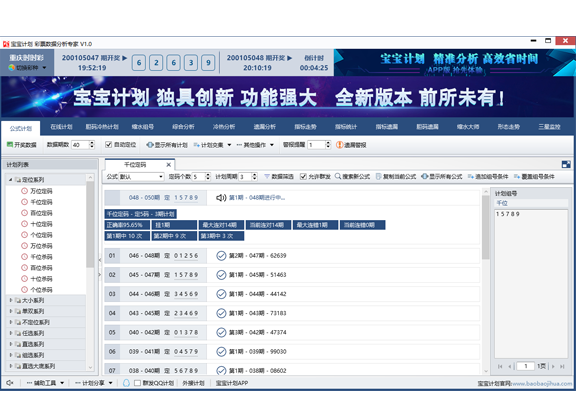This screenshot has width=576, height=420.
Task: Select 个位定码 in the plan list
Action: (x=41, y=235)
